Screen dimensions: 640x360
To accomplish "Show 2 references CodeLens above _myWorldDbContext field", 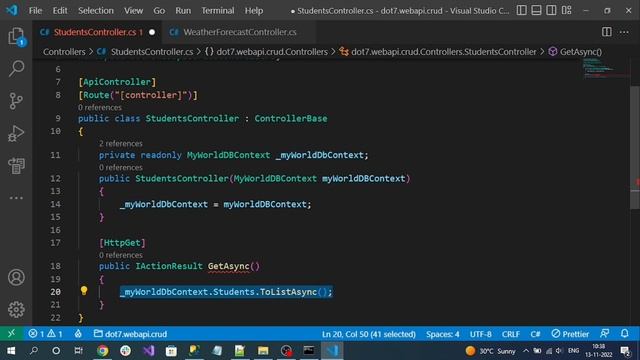I will click(x=121, y=144).
